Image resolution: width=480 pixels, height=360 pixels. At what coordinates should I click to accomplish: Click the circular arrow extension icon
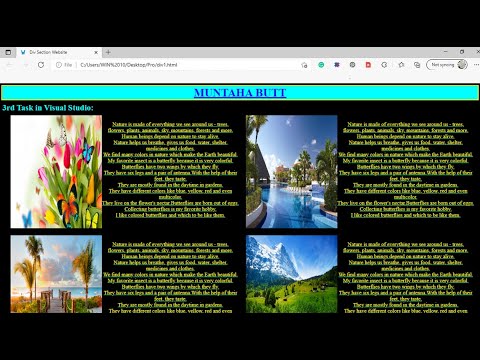pos(384,65)
